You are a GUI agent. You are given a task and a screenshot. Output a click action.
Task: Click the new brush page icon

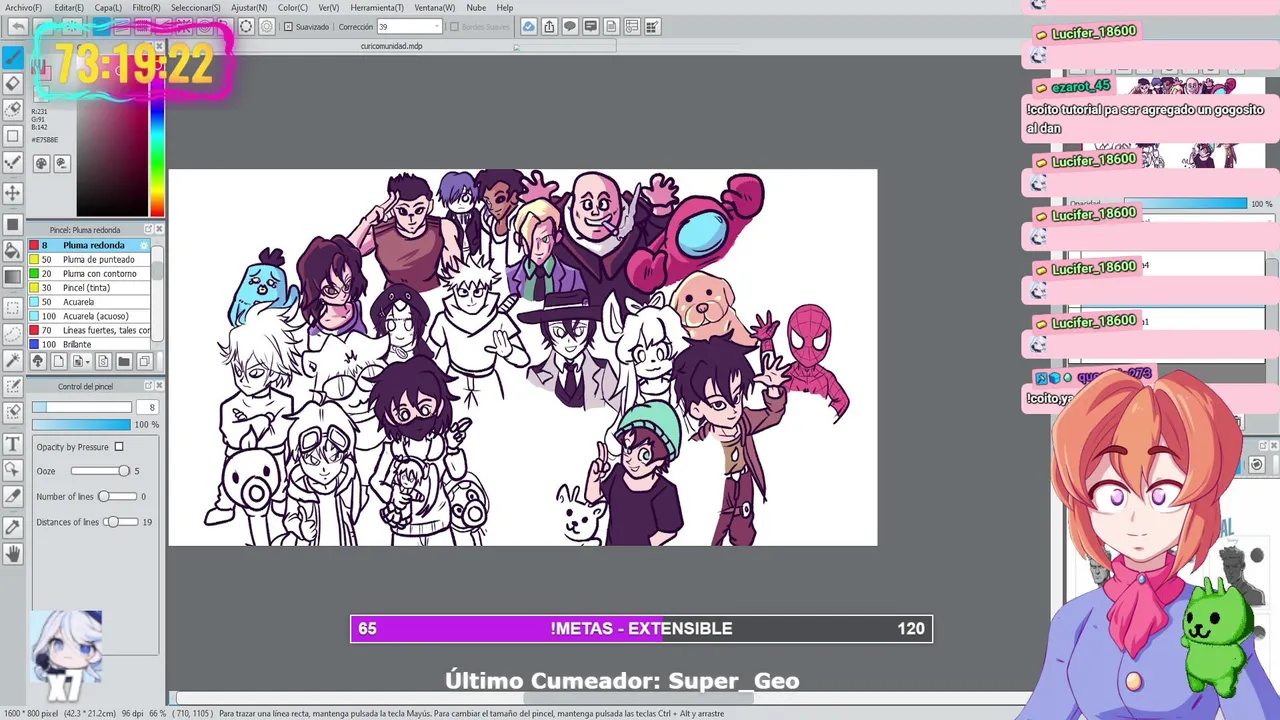click(x=58, y=361)
